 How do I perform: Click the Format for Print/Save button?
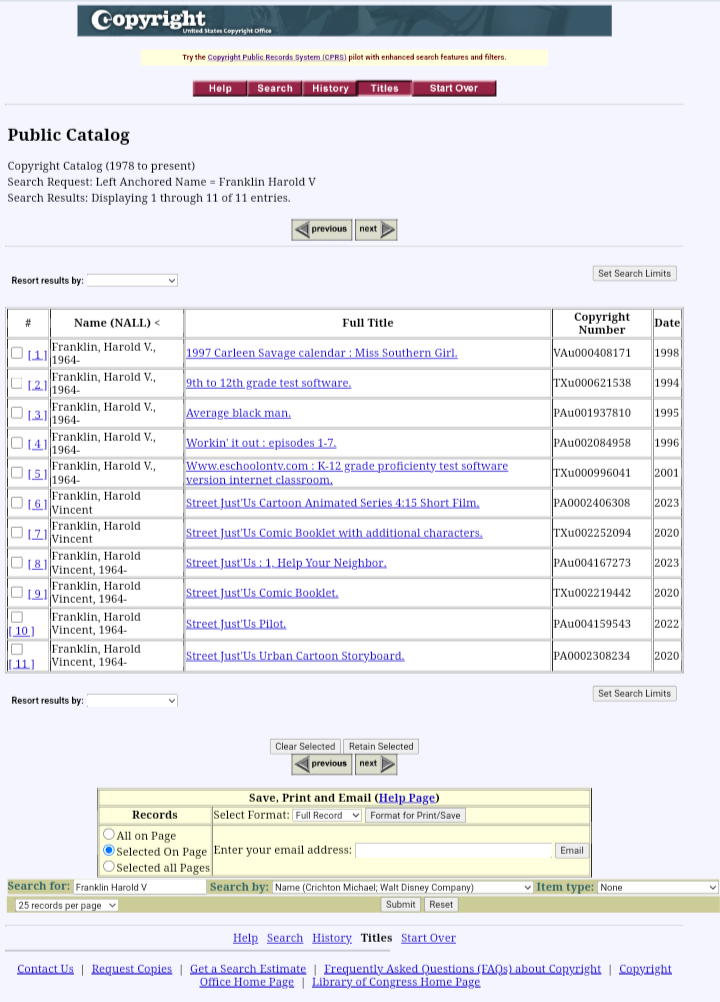tap(415, 816)
